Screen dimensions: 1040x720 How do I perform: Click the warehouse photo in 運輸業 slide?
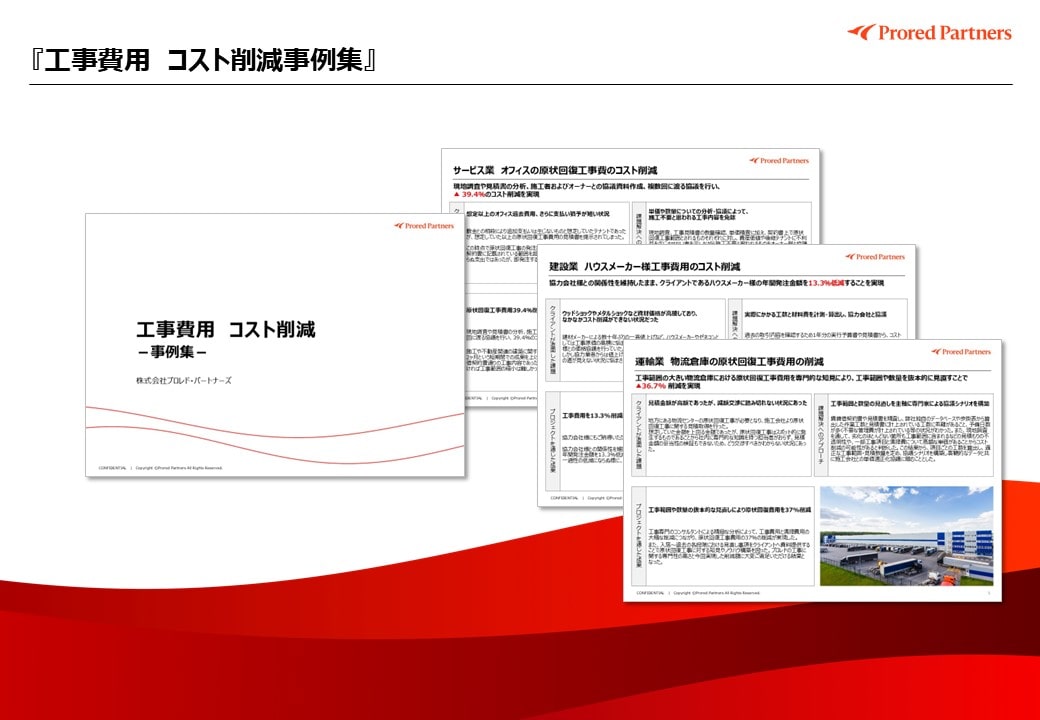point(907,536)
